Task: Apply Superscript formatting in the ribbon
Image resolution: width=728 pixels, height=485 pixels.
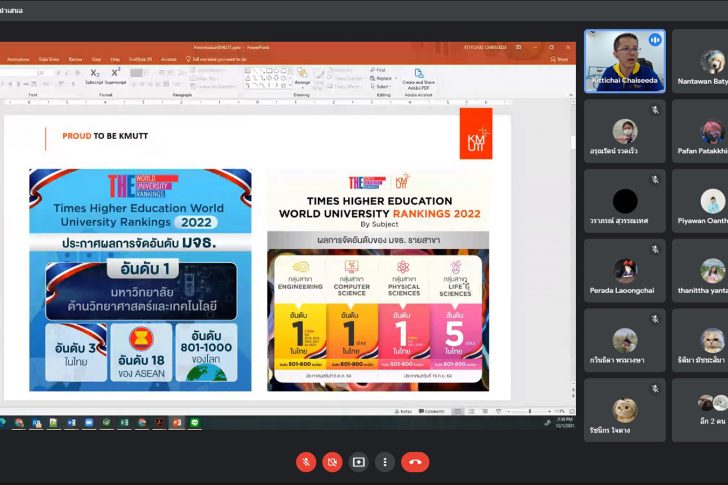Action: click(x=115, y=75)
